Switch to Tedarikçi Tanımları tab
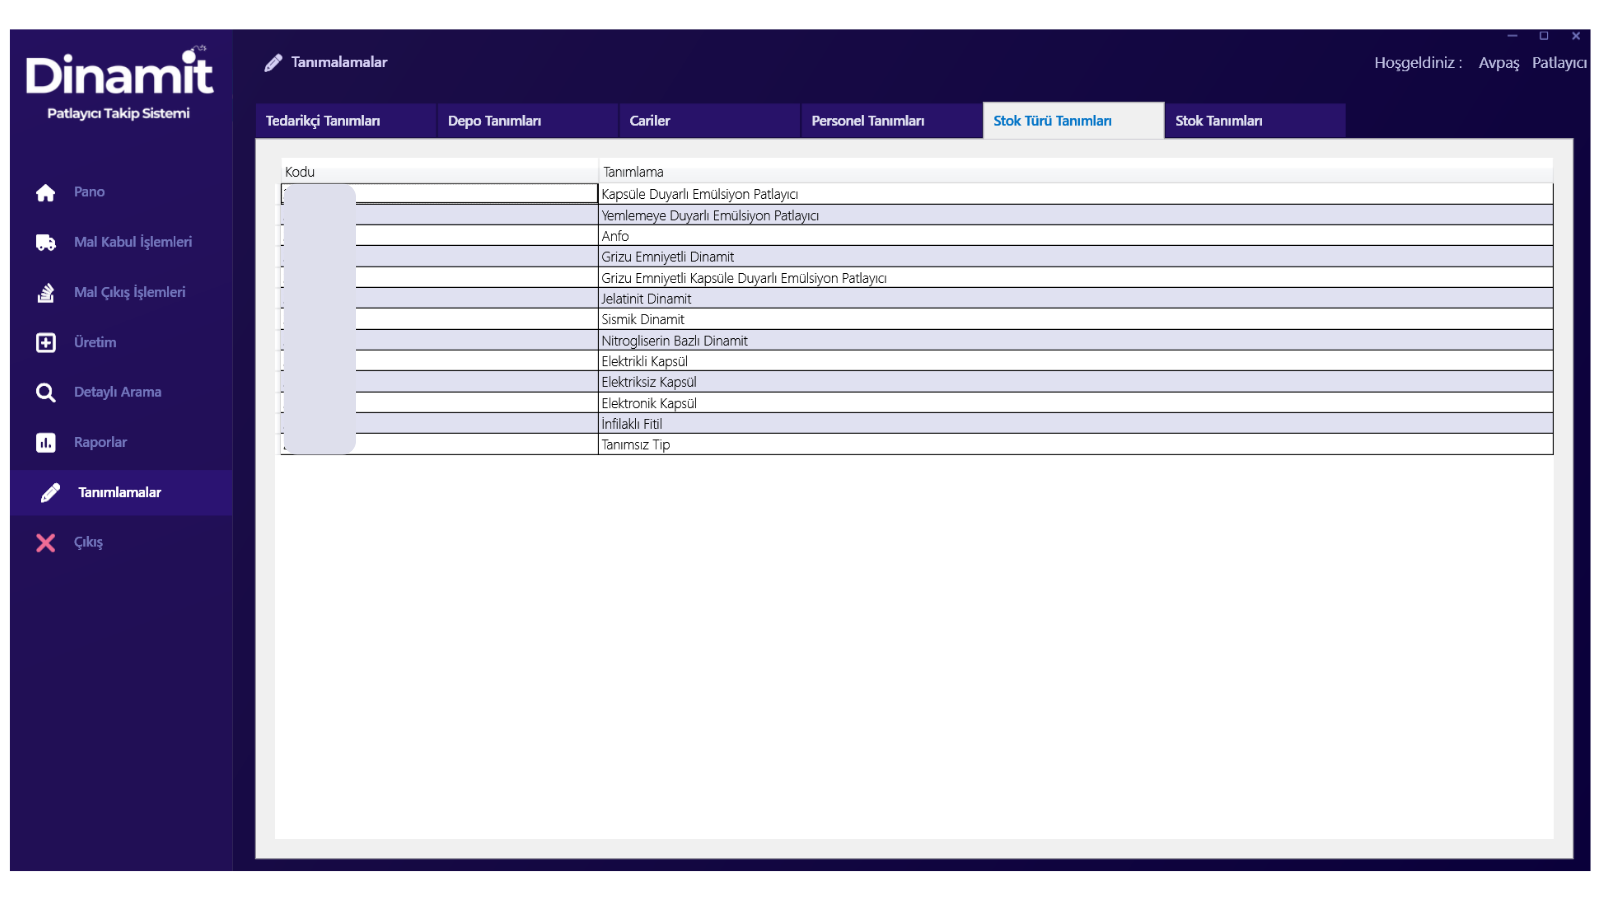This screenshot has height=900, width=1600. coord(345,120)
